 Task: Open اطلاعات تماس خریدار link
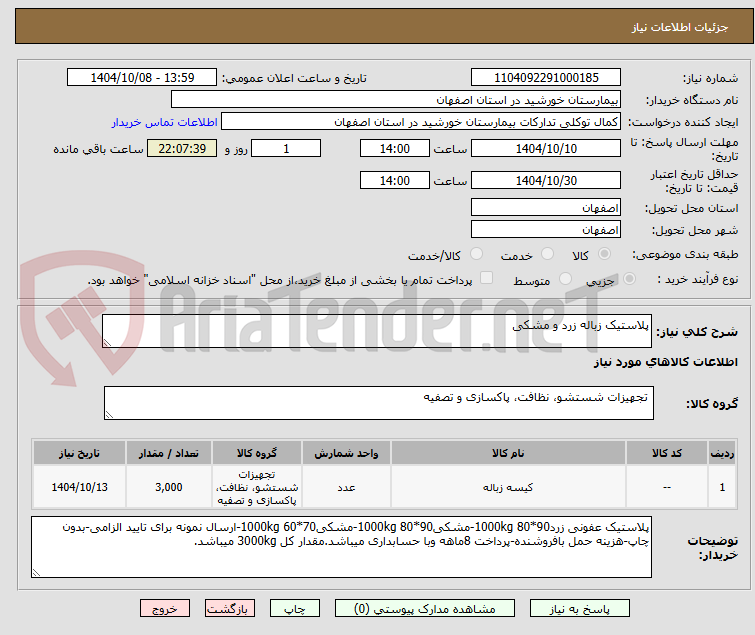[165, 122]
